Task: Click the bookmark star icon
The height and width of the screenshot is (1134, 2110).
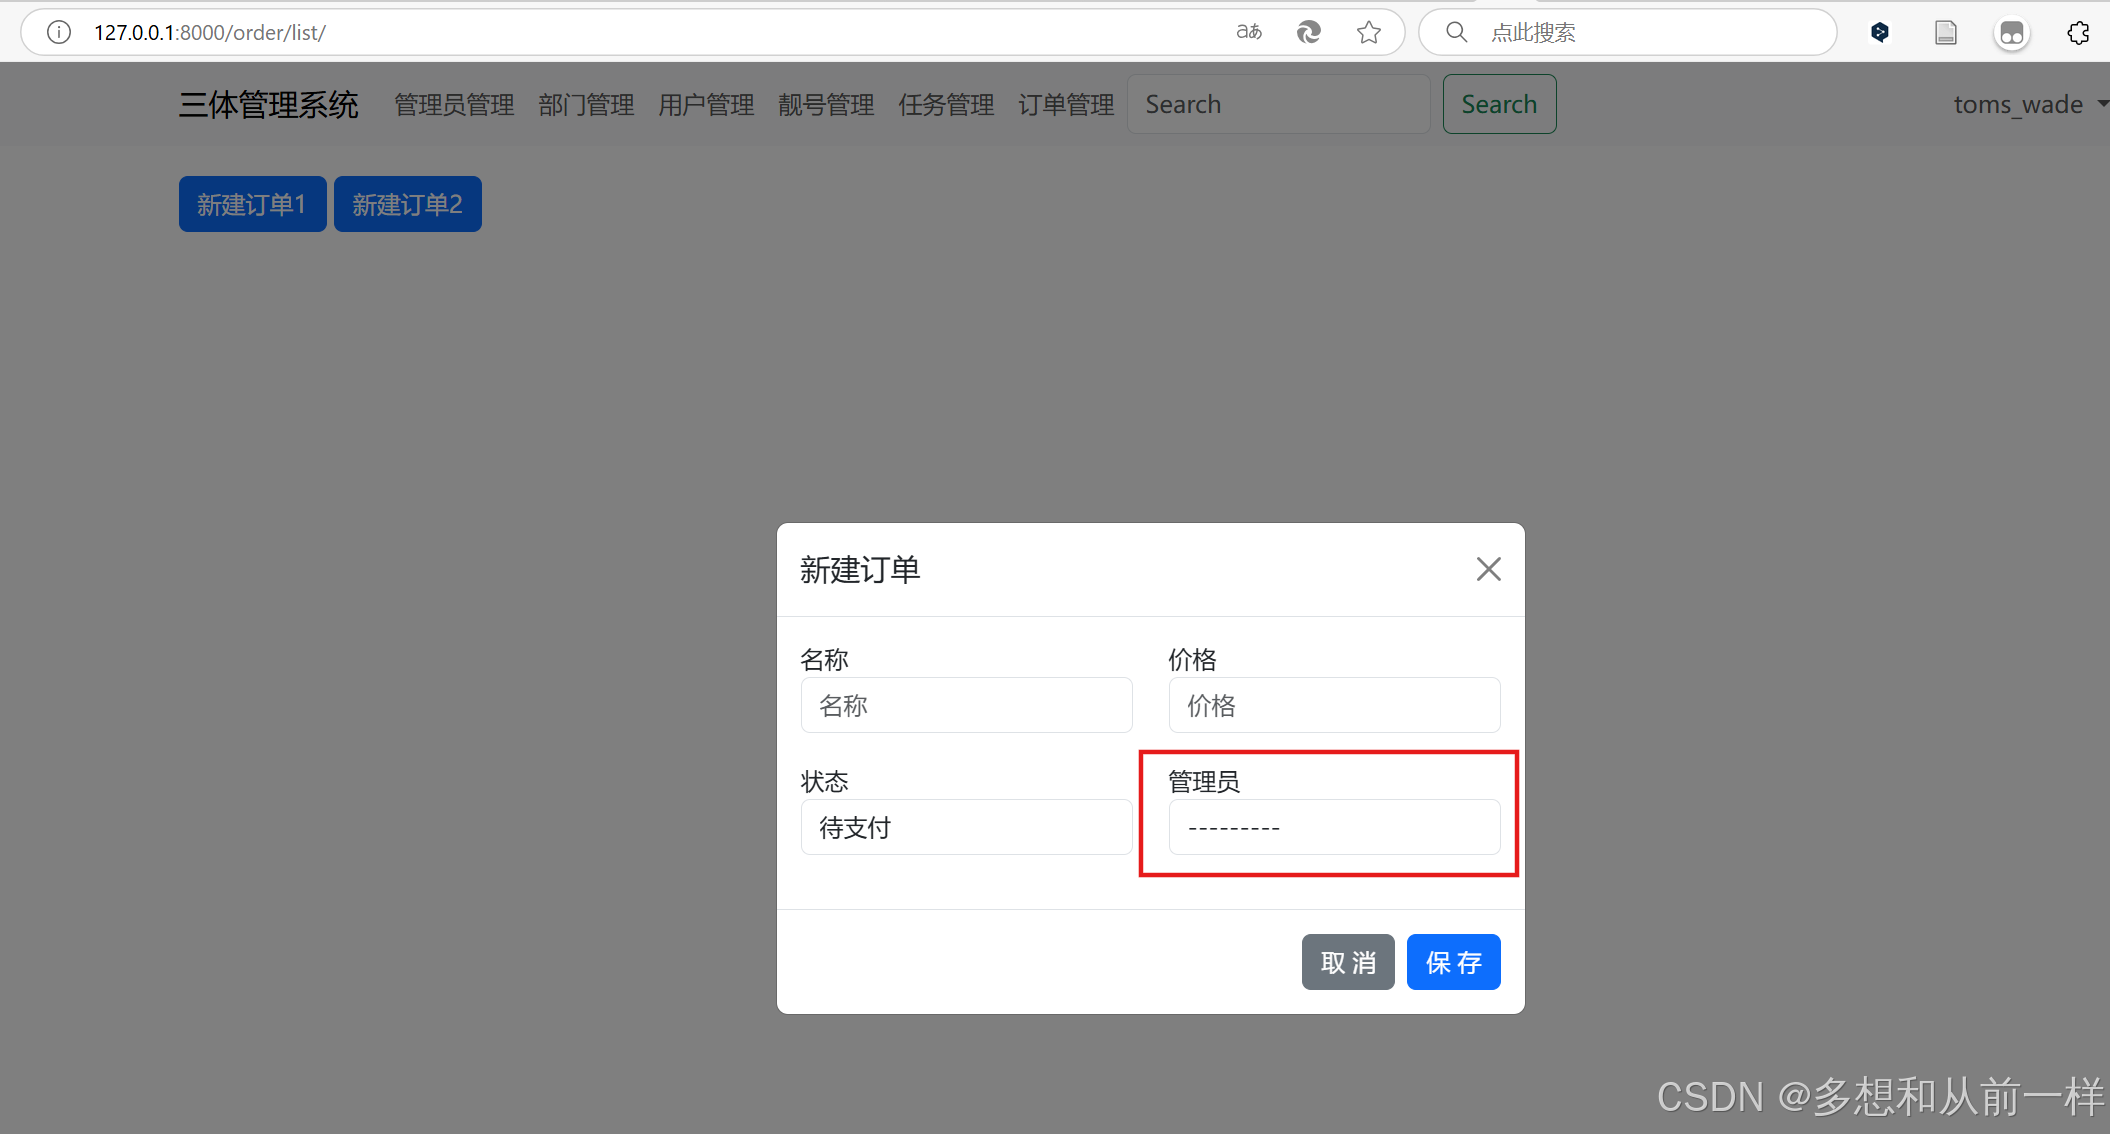Action: click(x=1369, y=32)
